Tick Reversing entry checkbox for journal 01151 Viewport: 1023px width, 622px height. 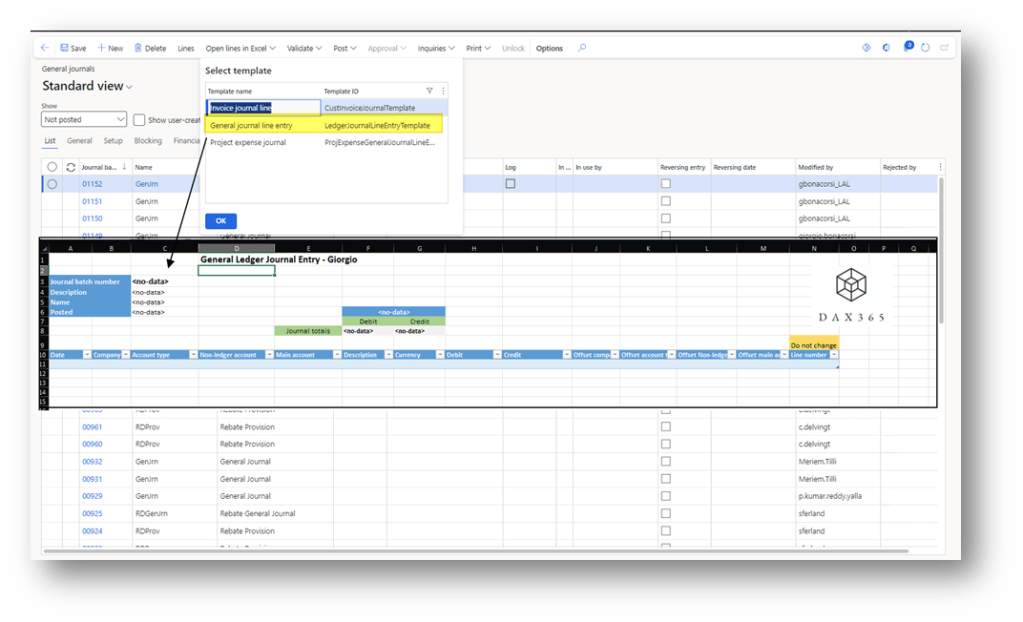click(x=665, y=201)
